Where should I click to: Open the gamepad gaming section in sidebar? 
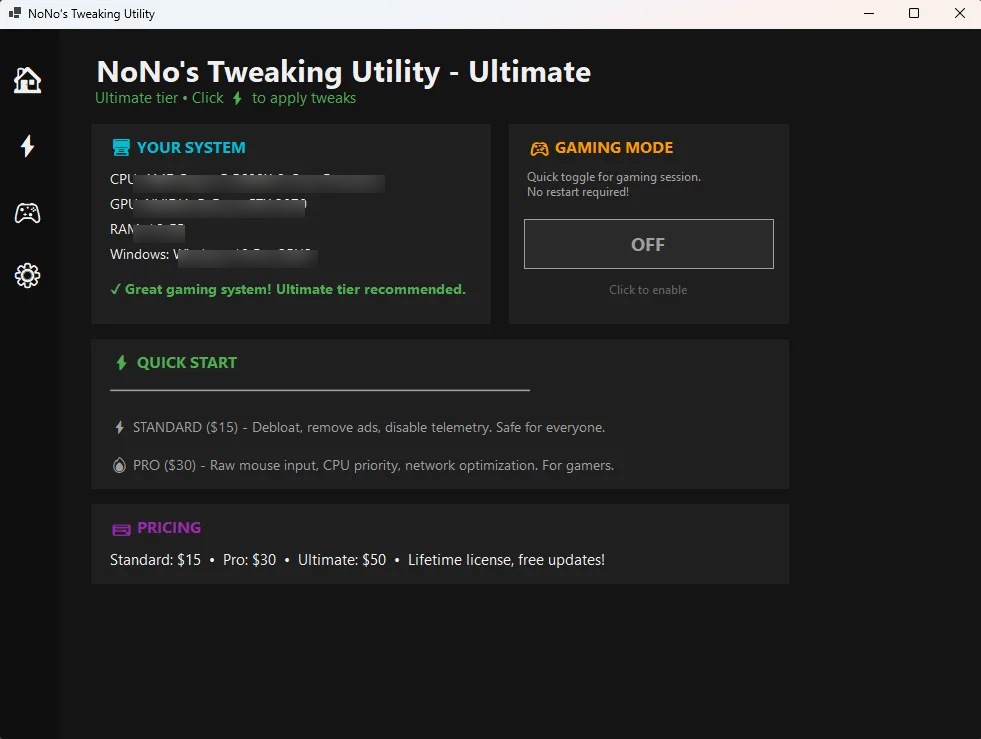point(27,212)
